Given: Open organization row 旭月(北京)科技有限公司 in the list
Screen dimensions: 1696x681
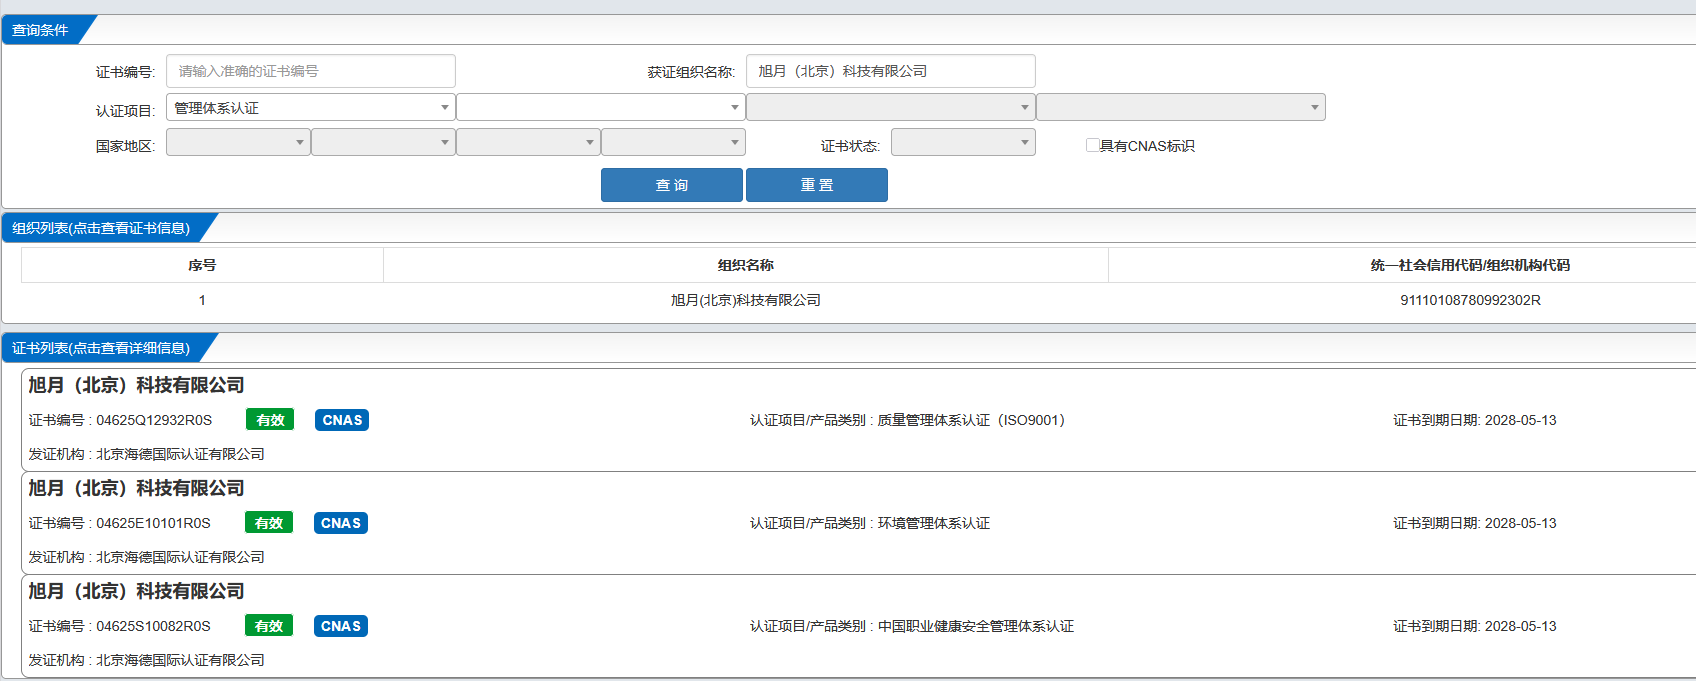Looking at the screenshot, I should click(x=745, y=300).
